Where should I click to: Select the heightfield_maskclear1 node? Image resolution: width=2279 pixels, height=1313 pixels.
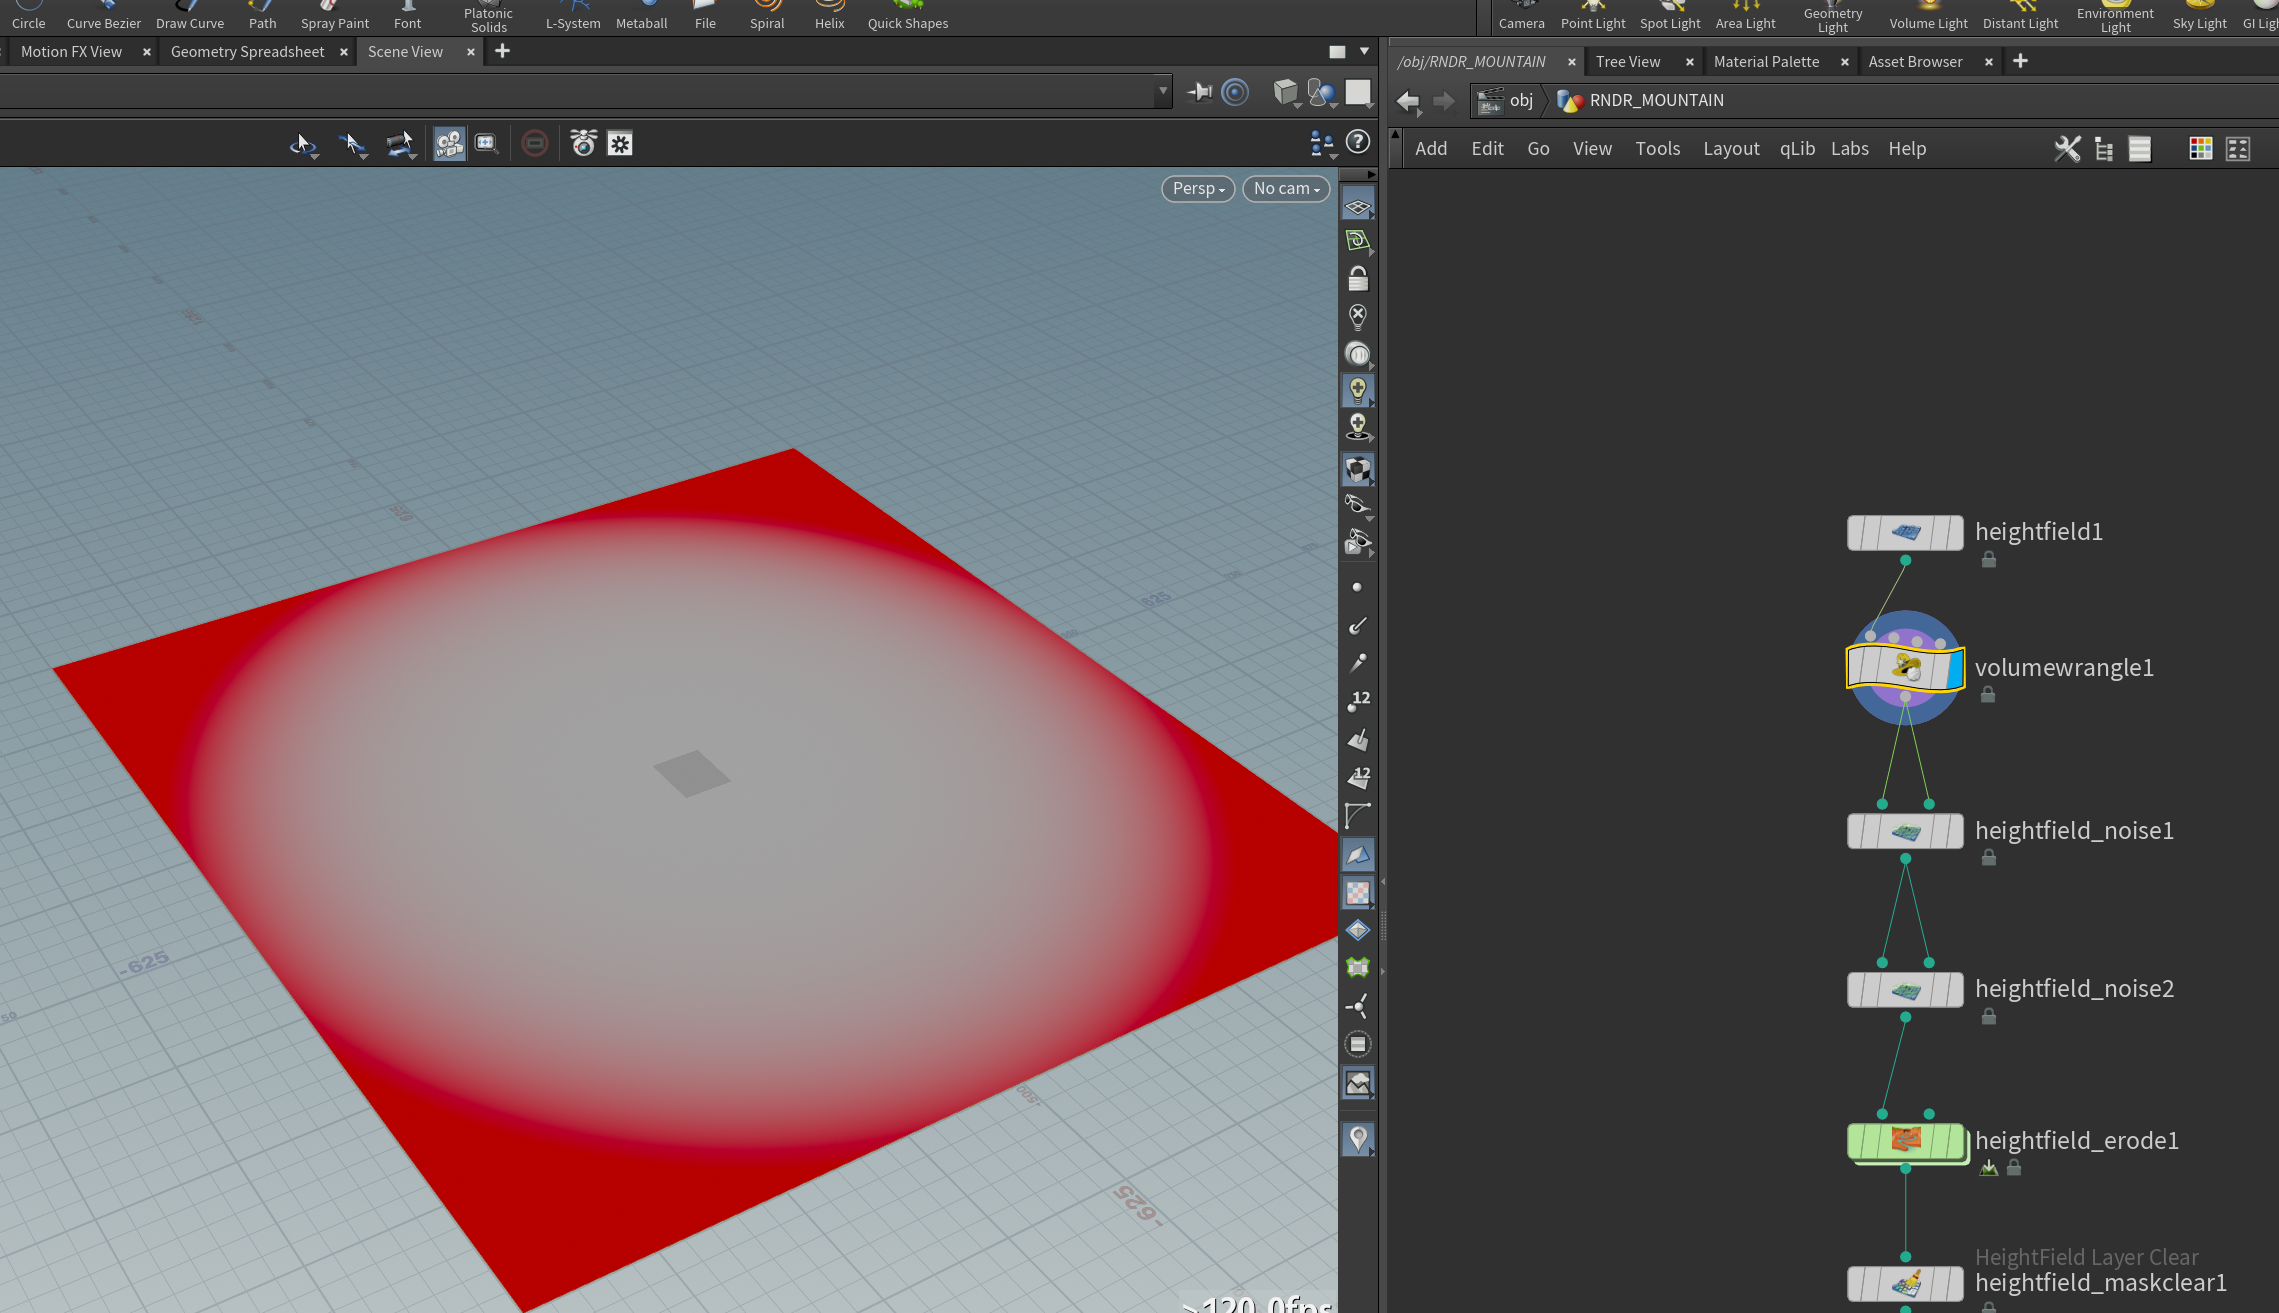[1905, 1284]
